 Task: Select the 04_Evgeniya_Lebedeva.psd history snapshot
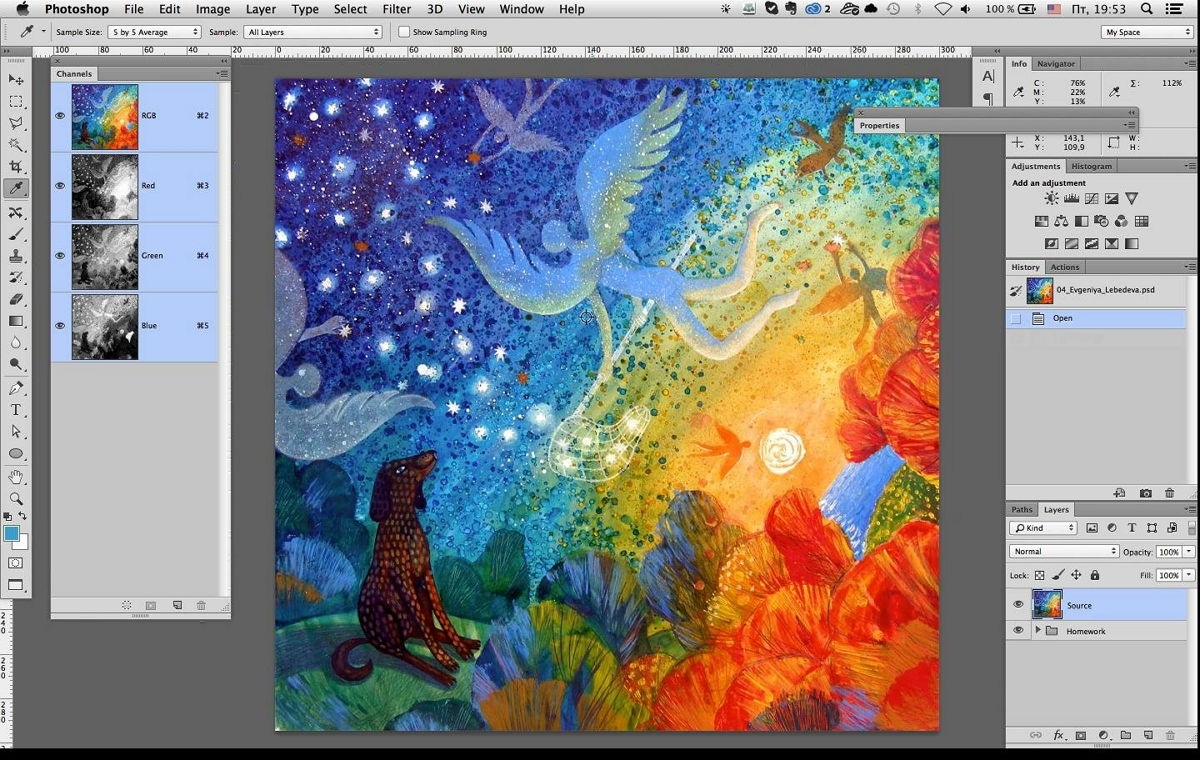(x=1096, y=291)
